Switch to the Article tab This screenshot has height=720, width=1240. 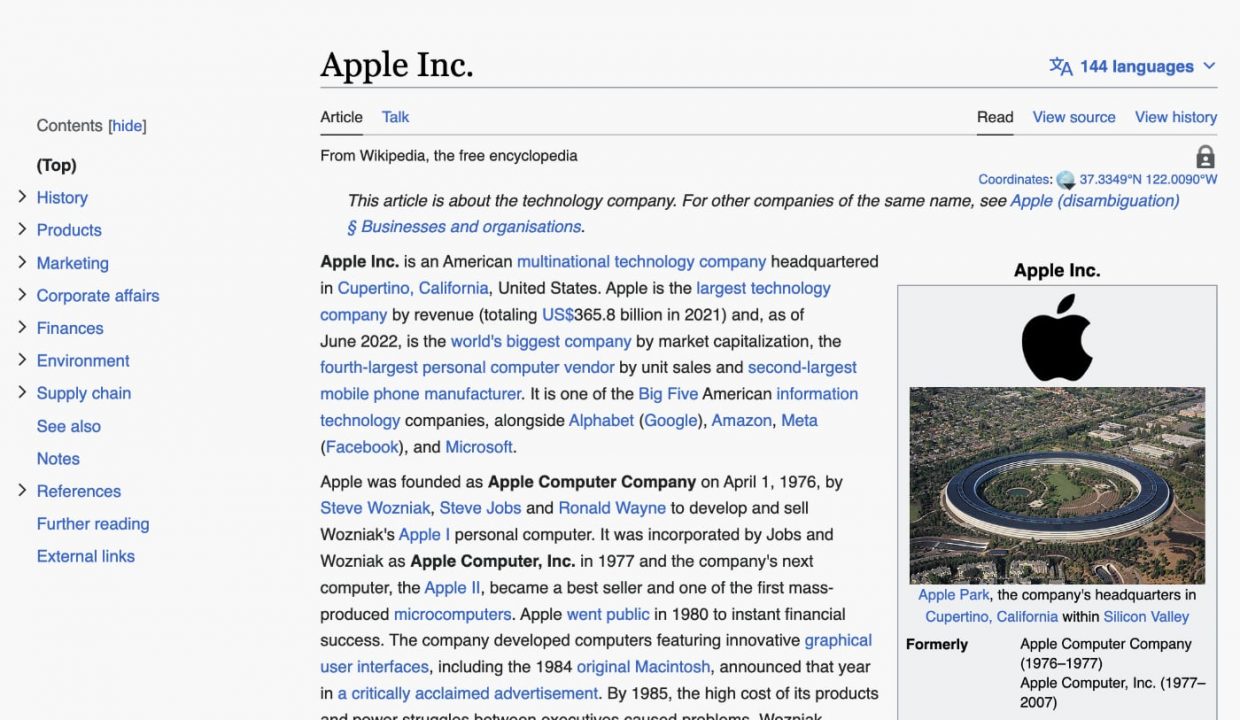[x=341, y=117]
